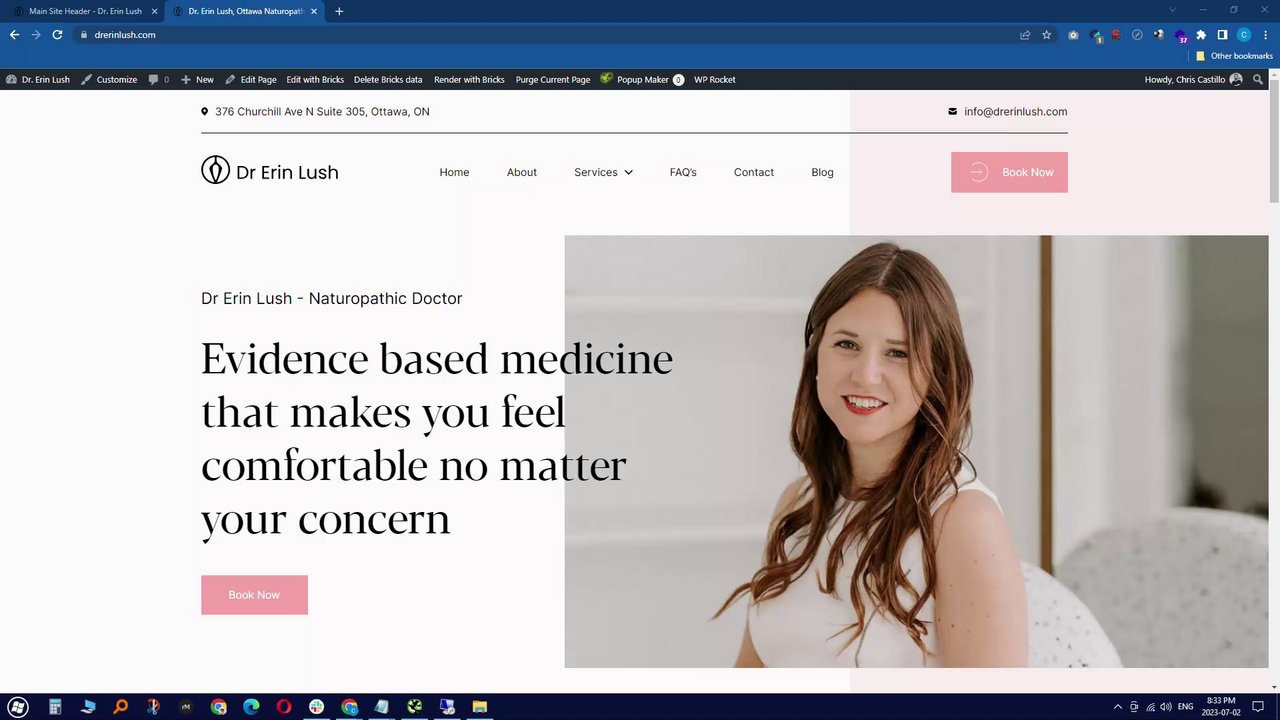This screenshot has height=720, width=1280.
Task: Close the Dr. Erin Lush, Ottawa Naturopath tab
Action: tap(314, 11)
